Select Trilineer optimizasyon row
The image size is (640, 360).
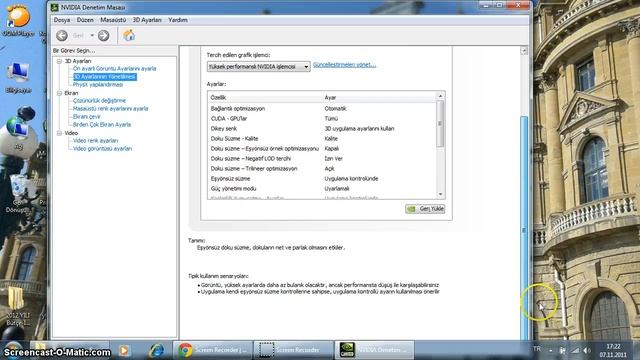tap(322, 169)
